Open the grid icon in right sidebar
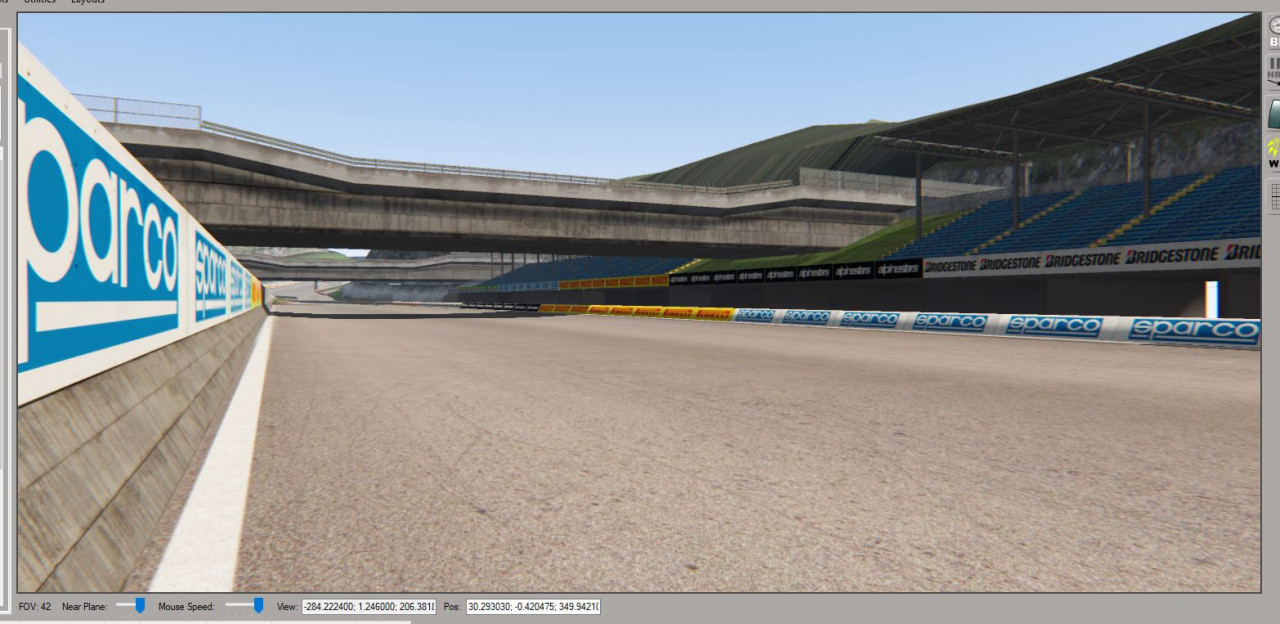Image resolution: width=1280 pixels, height=624 pixels. pos(1274,196)
